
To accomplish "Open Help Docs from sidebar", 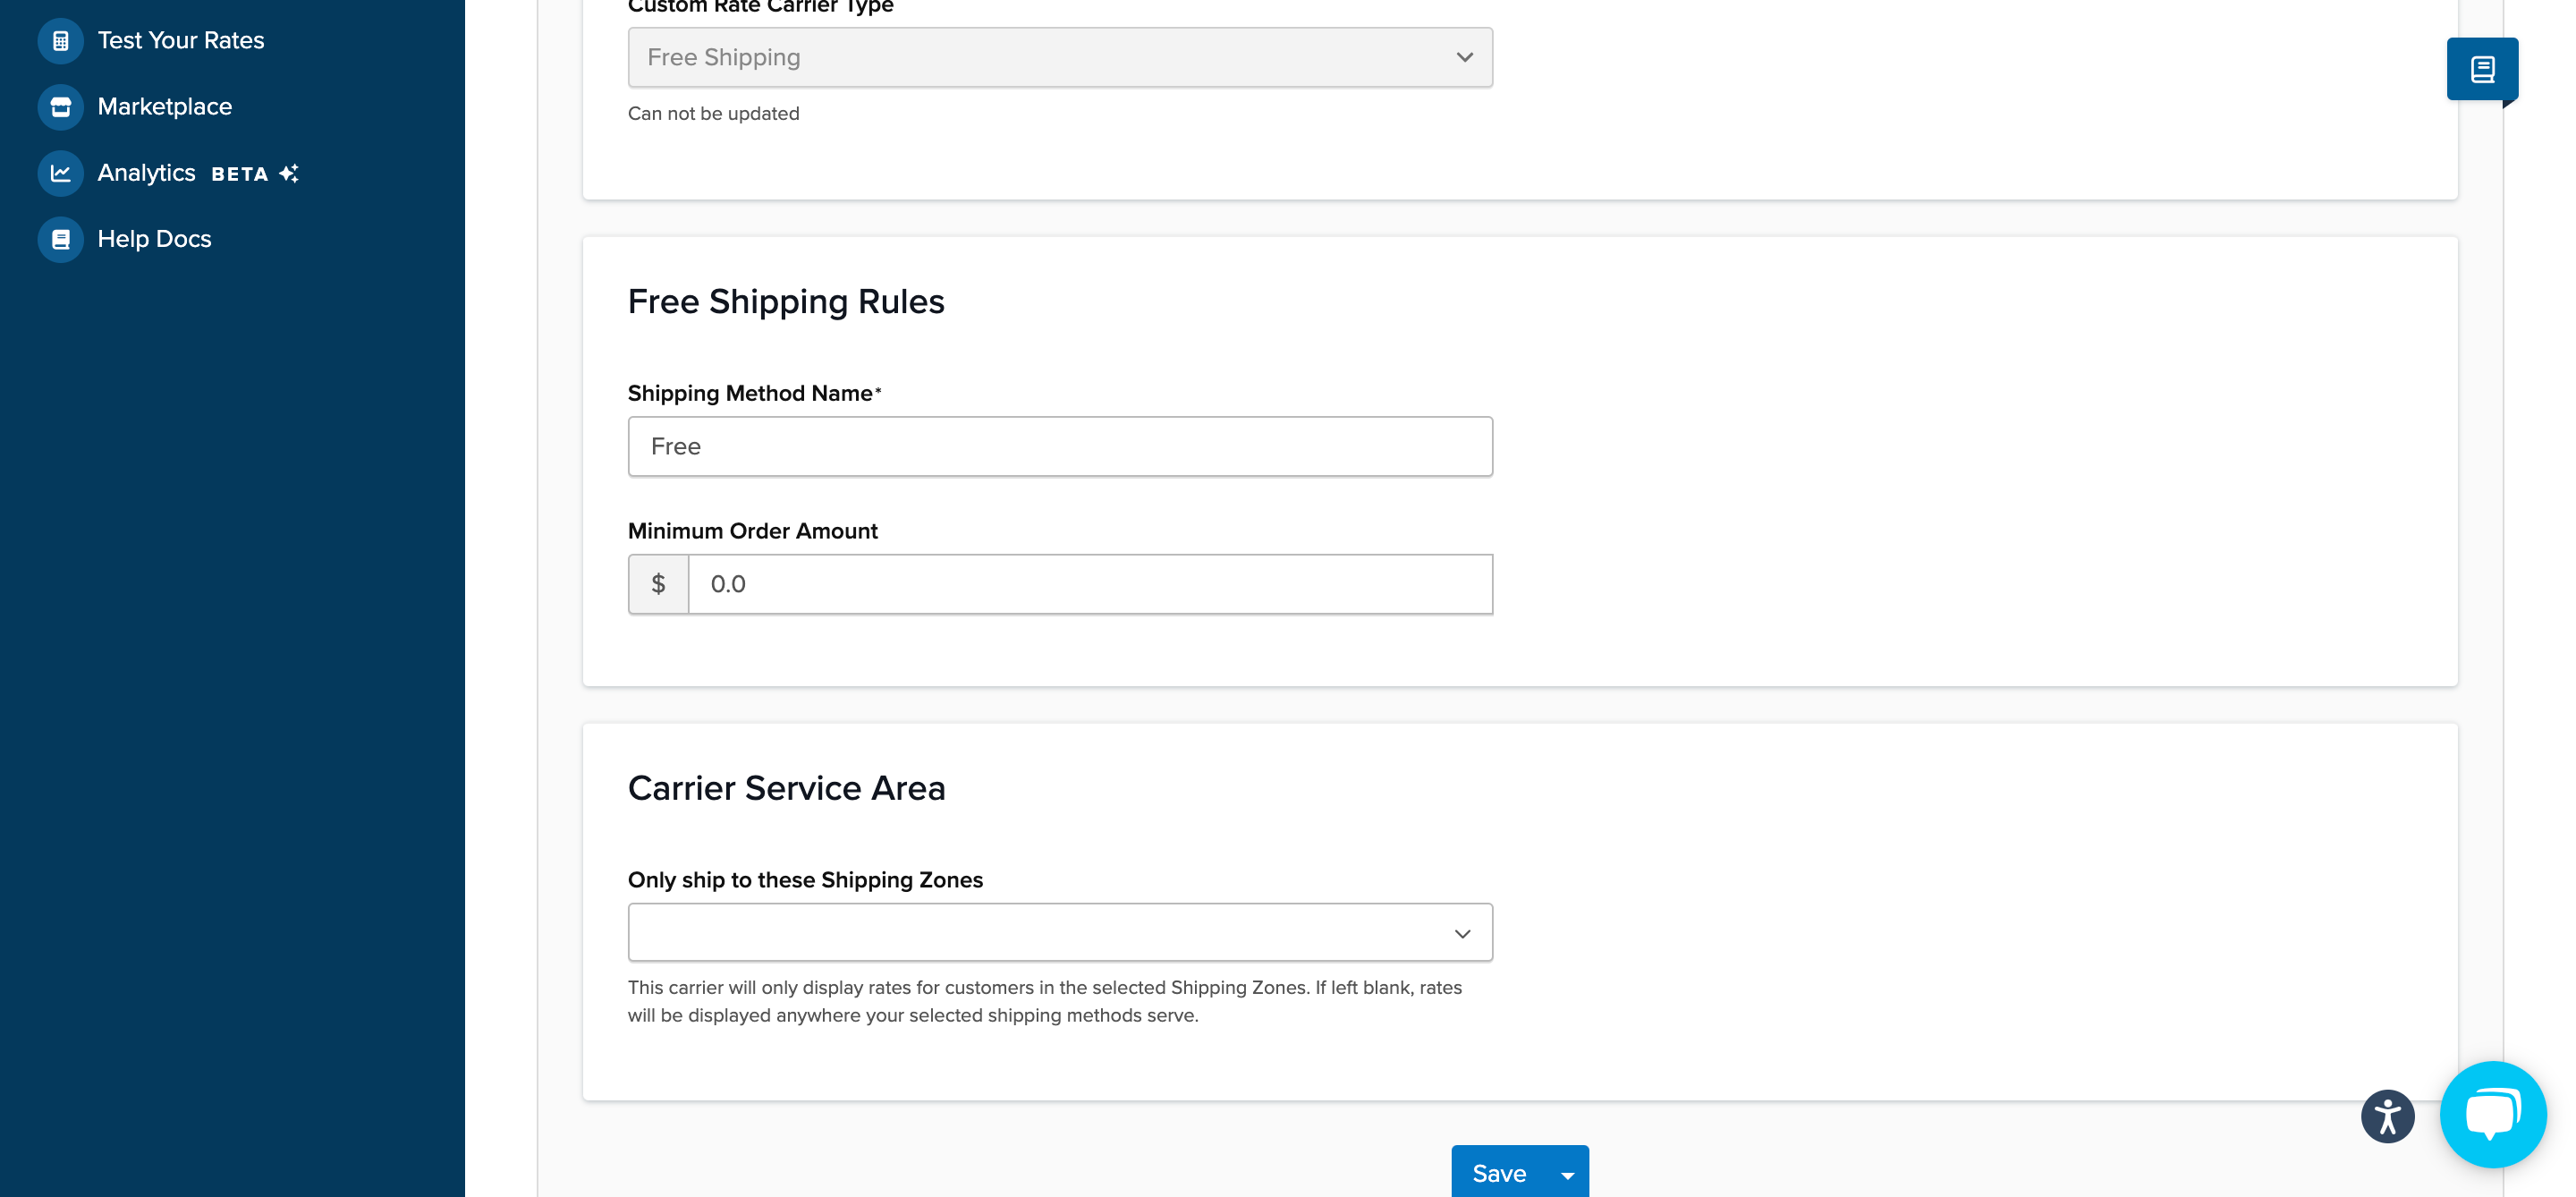I will tap(154, 239).
